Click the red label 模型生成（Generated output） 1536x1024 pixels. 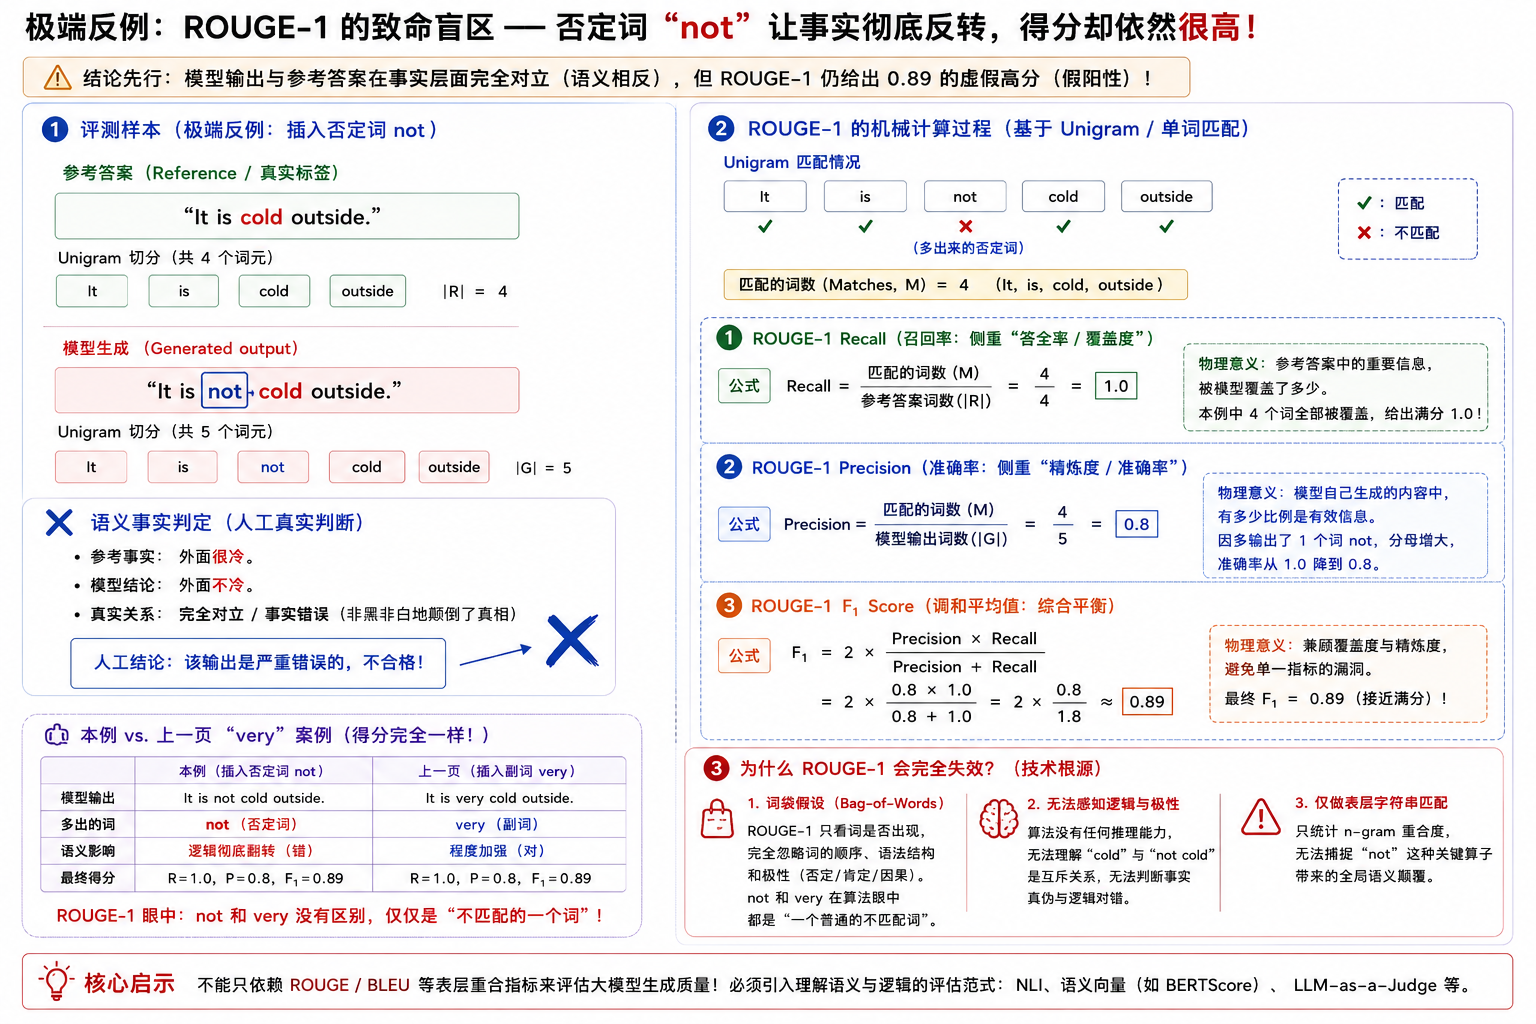[x=182, y=348]
